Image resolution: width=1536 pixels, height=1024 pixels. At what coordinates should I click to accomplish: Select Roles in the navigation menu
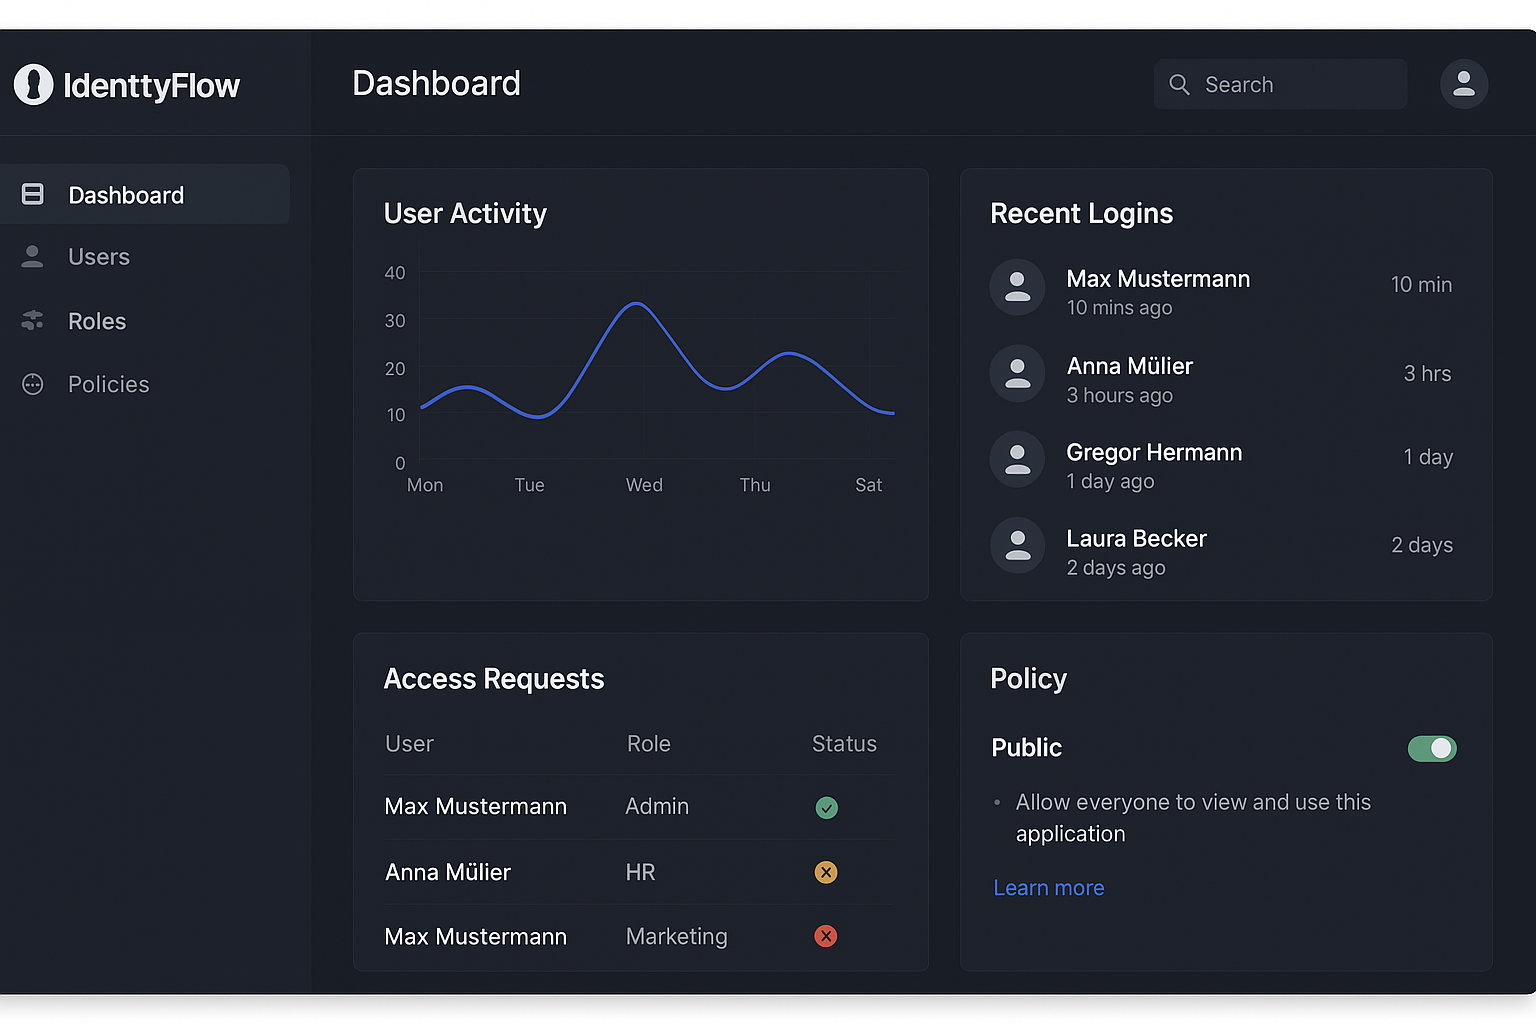click(x=96, y=321)
